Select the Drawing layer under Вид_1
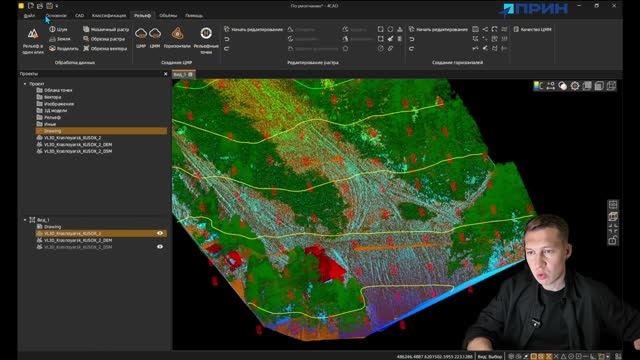640x360 pixels. 49,227
